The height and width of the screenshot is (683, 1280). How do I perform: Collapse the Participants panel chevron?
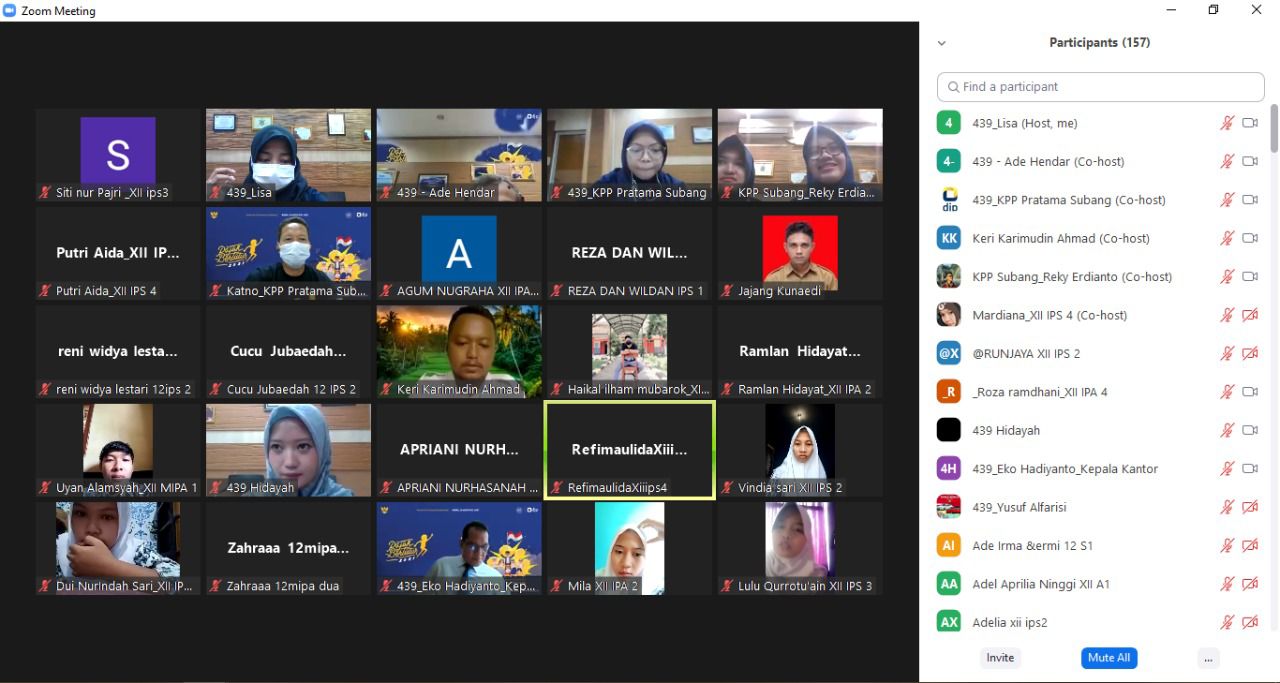(x=941, y=43)
